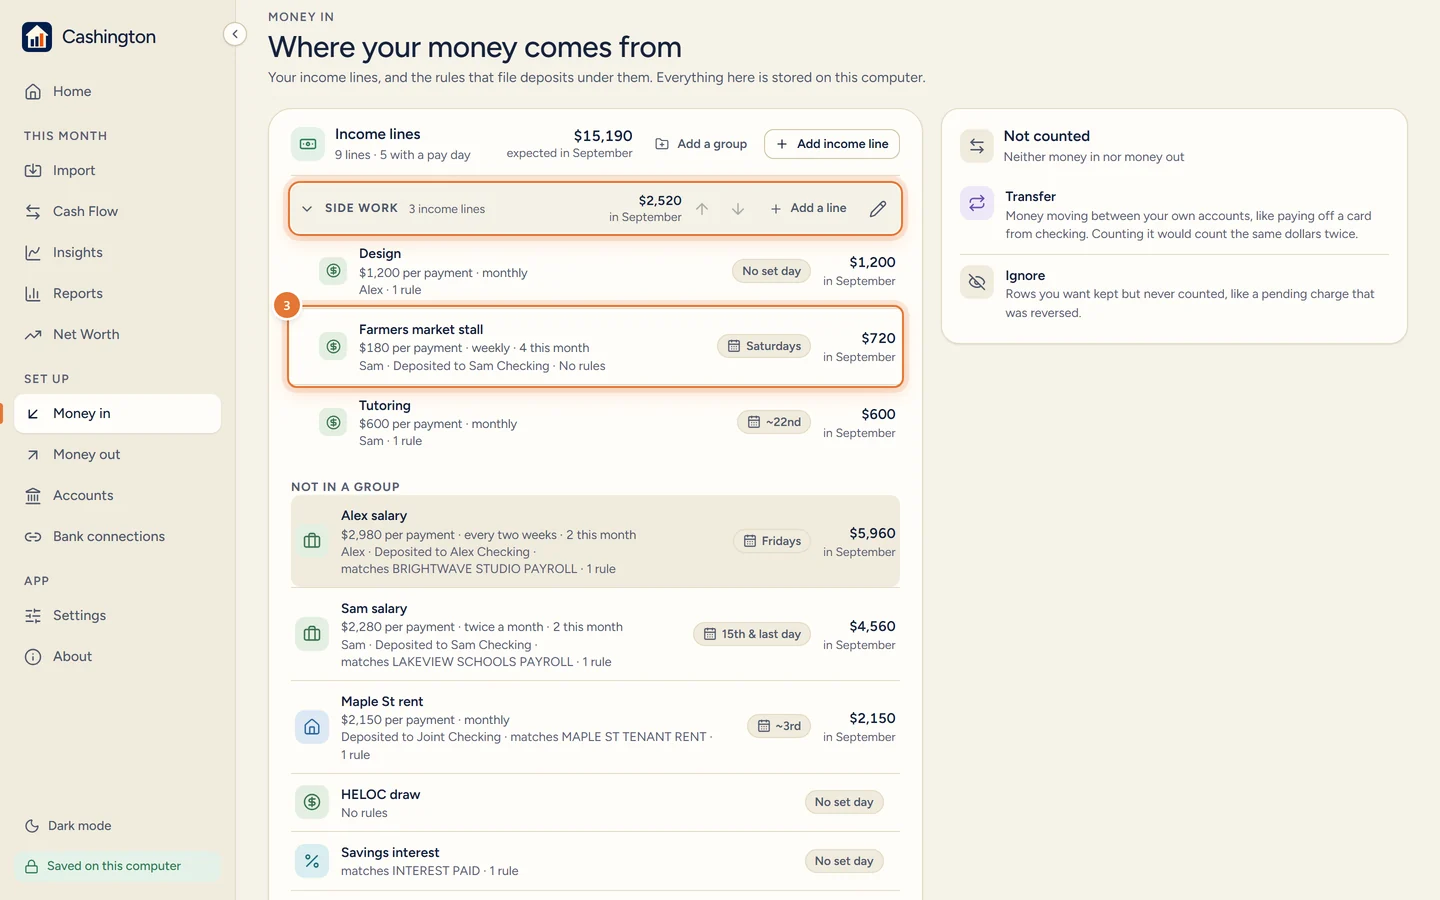Click the Savings interest percent icon
1440x900 pixels.
pos(312,861)
